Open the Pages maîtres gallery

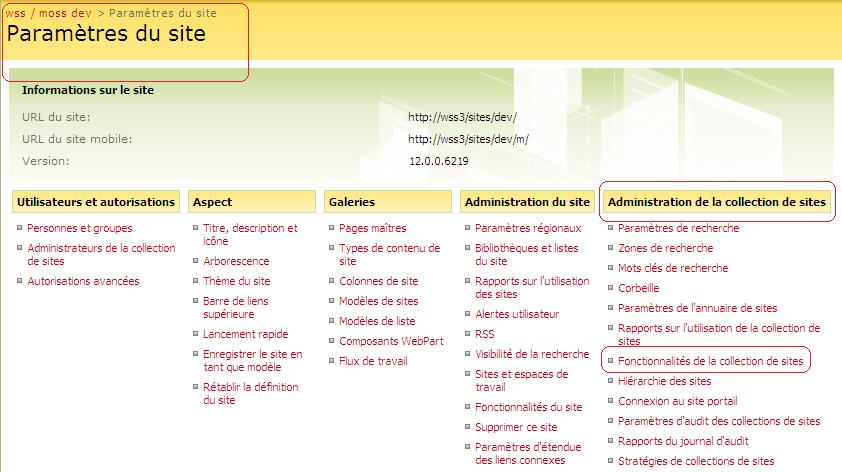(x=372, y=228)
